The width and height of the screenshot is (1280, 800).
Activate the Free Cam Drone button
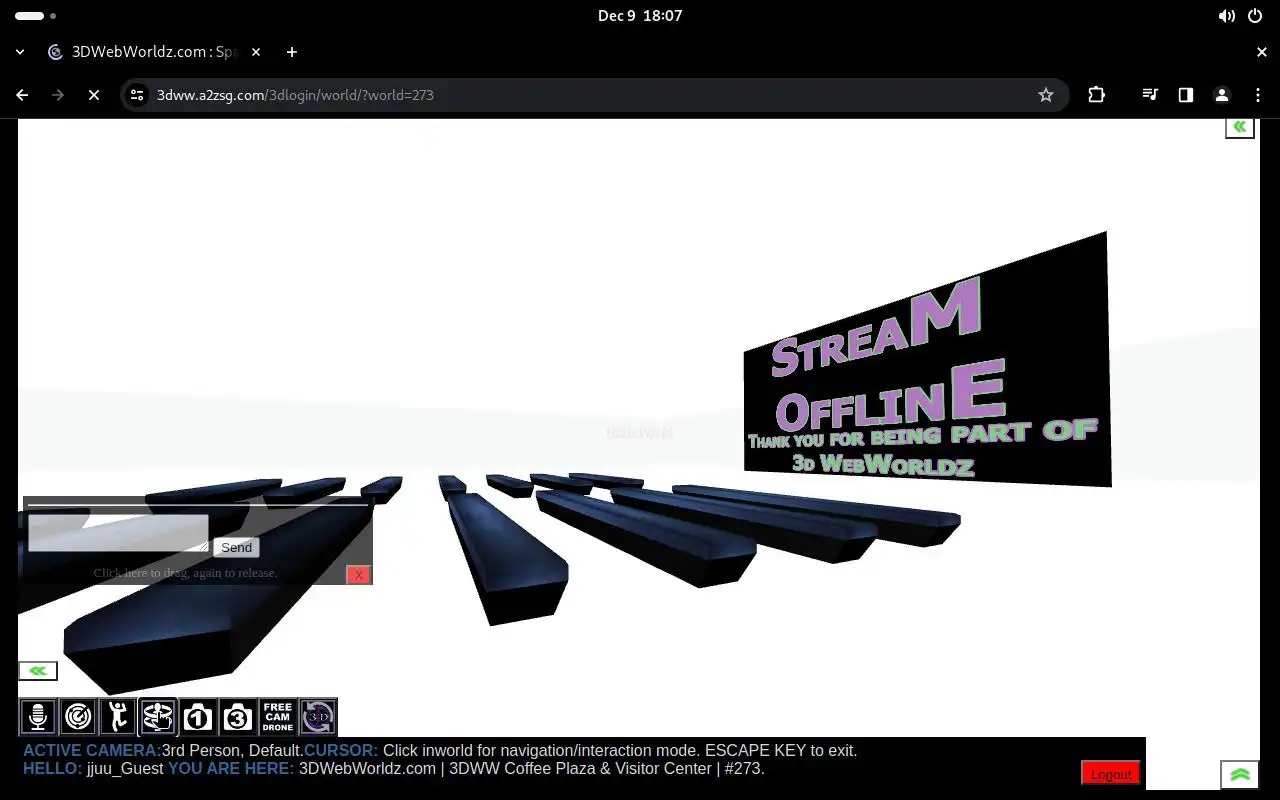tap(278, 717)
